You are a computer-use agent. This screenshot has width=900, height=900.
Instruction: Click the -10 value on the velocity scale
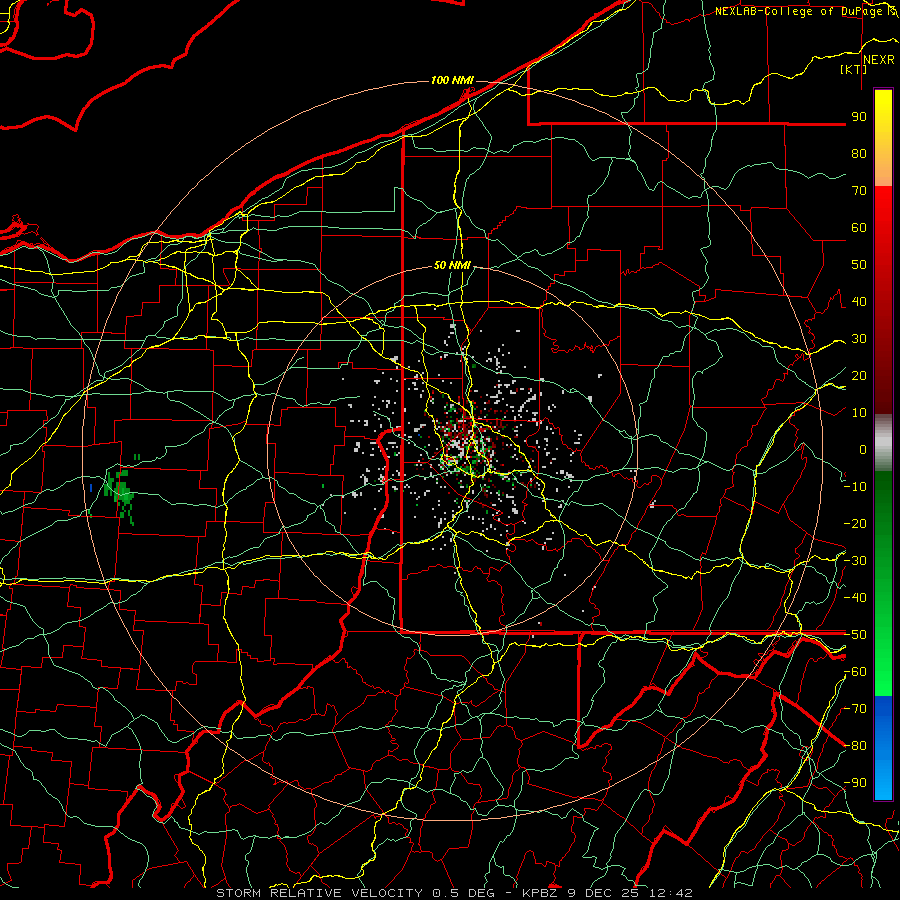855,487
